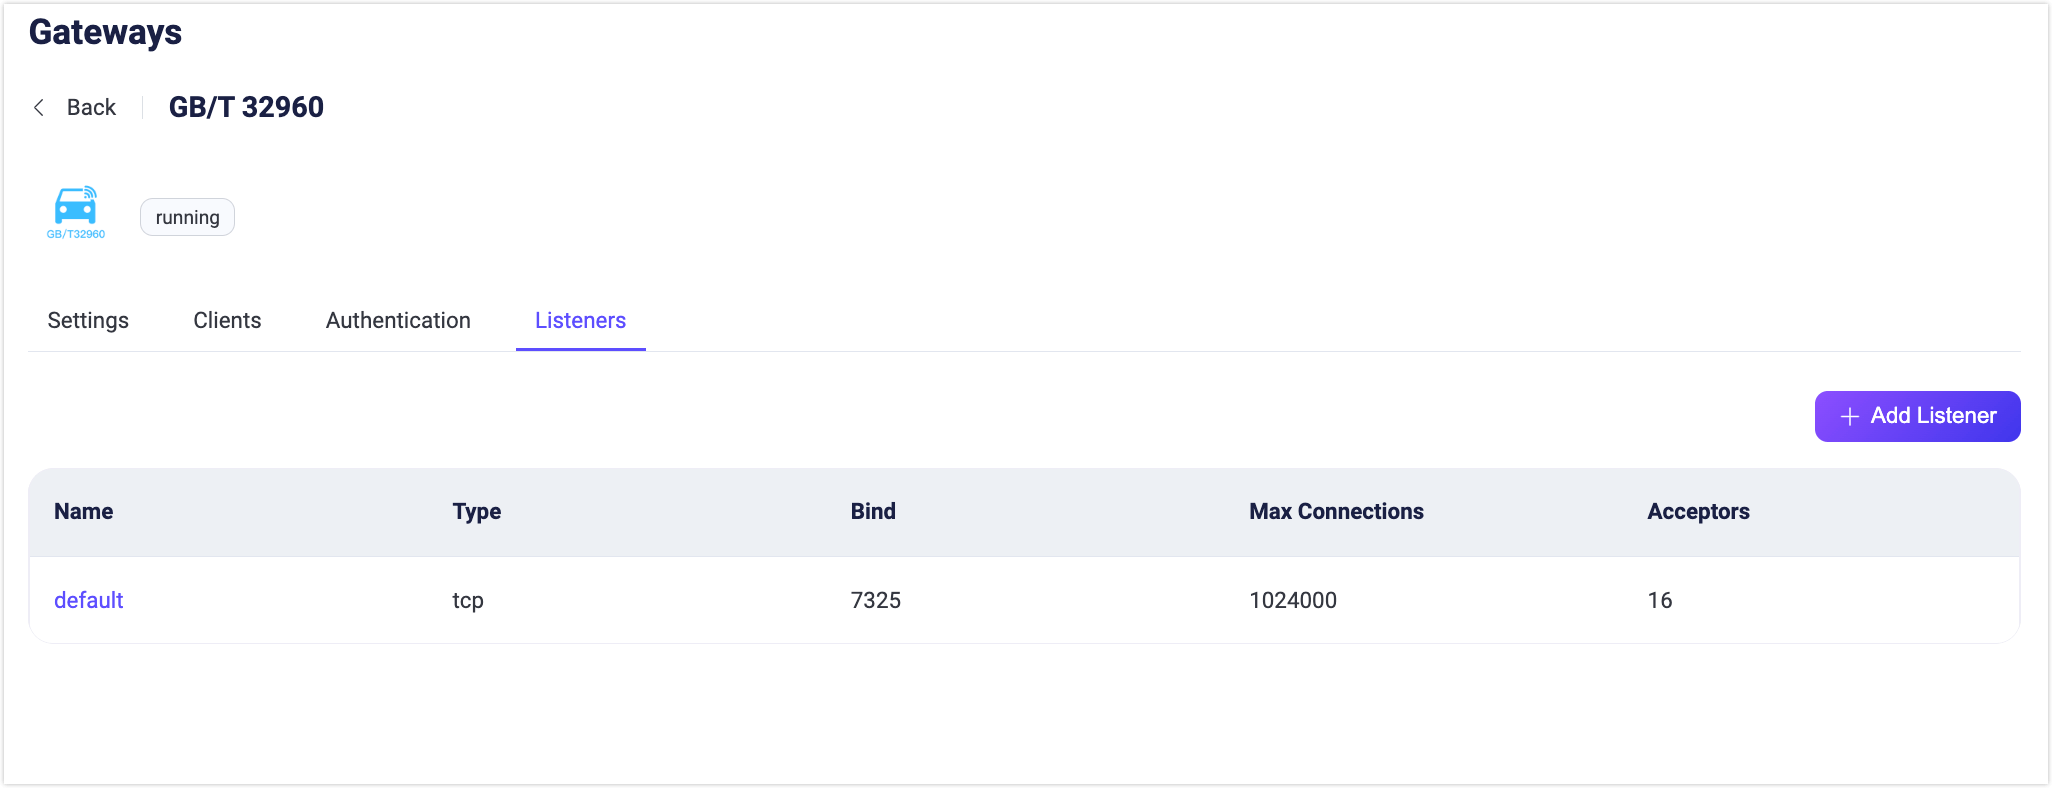Screen dimensions: 2052x788
Task: Click the GB/T32960 car gateway icon
Action: pyautogui.click(x=76, y=211)
